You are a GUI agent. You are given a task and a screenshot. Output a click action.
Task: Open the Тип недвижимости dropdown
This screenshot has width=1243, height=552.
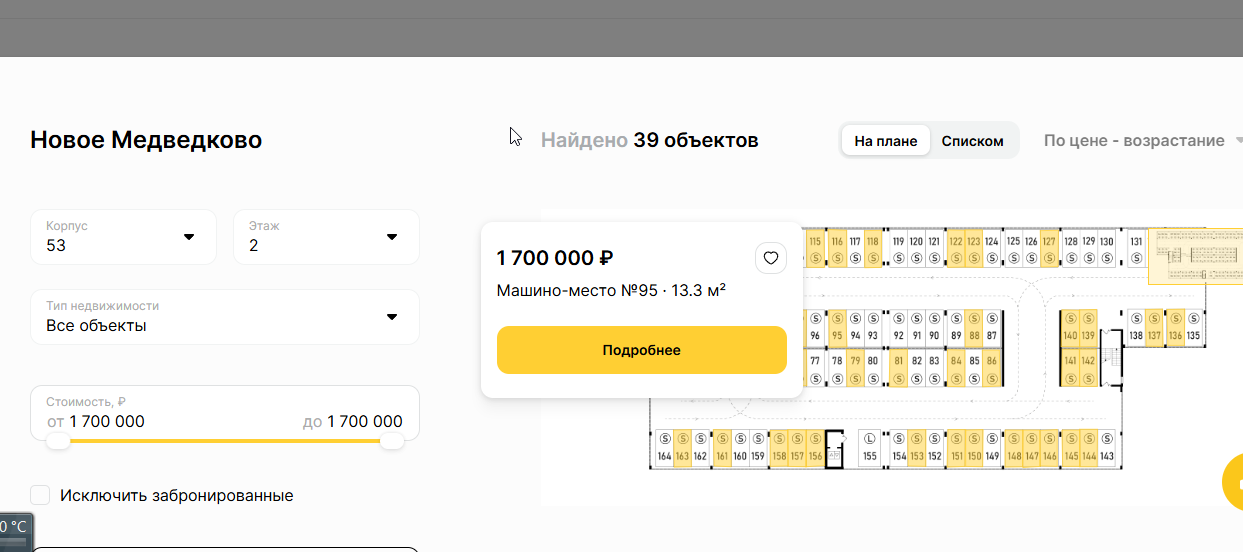pyautogui.click(x=225, y=317)
